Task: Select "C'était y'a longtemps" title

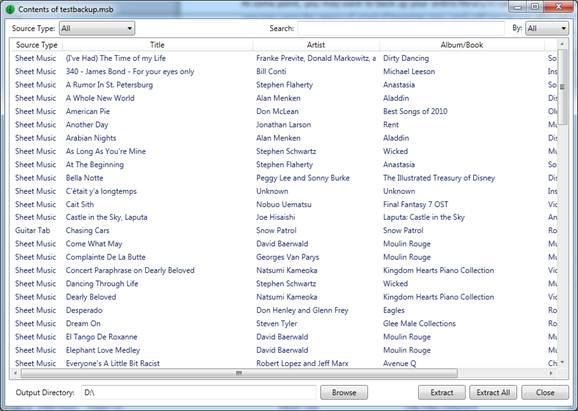Action: pyautogui.click(x=101, y=191)
